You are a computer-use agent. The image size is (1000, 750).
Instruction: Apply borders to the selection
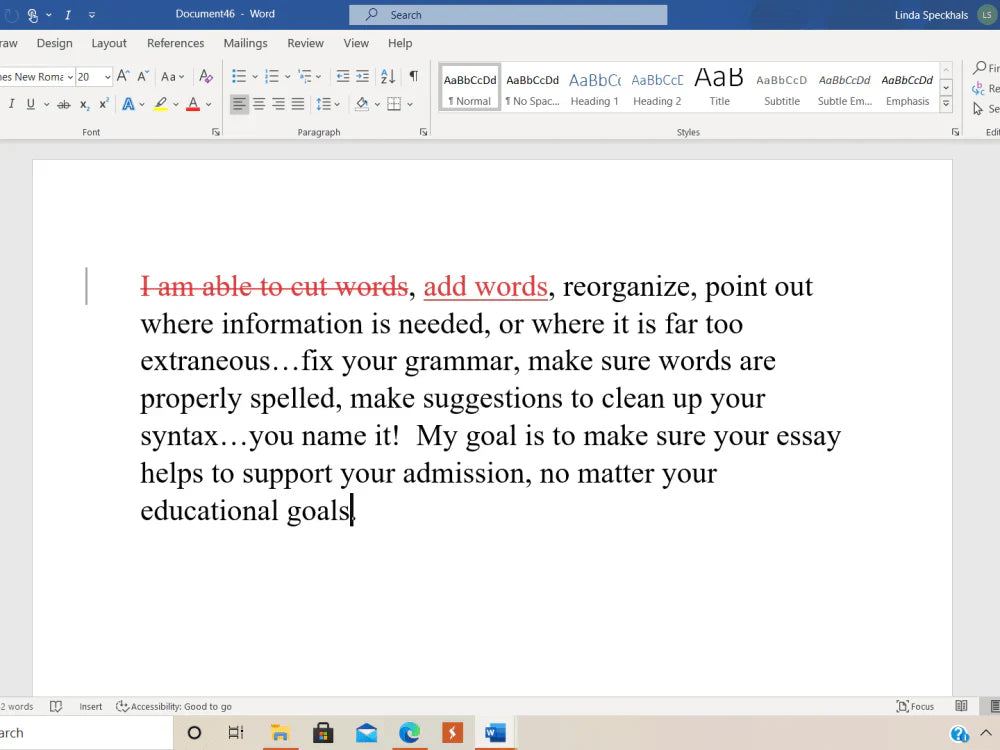tap(394, 104)
